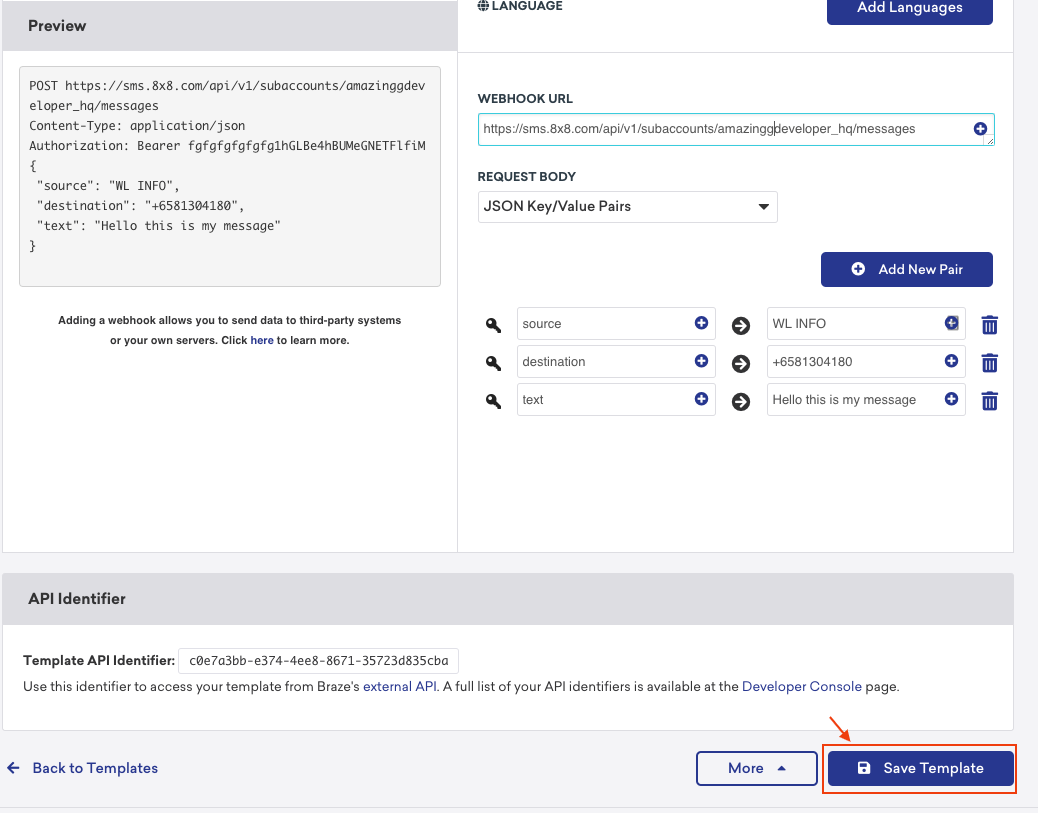Click plus icon in +6581304180 value field

click(952, 361)
